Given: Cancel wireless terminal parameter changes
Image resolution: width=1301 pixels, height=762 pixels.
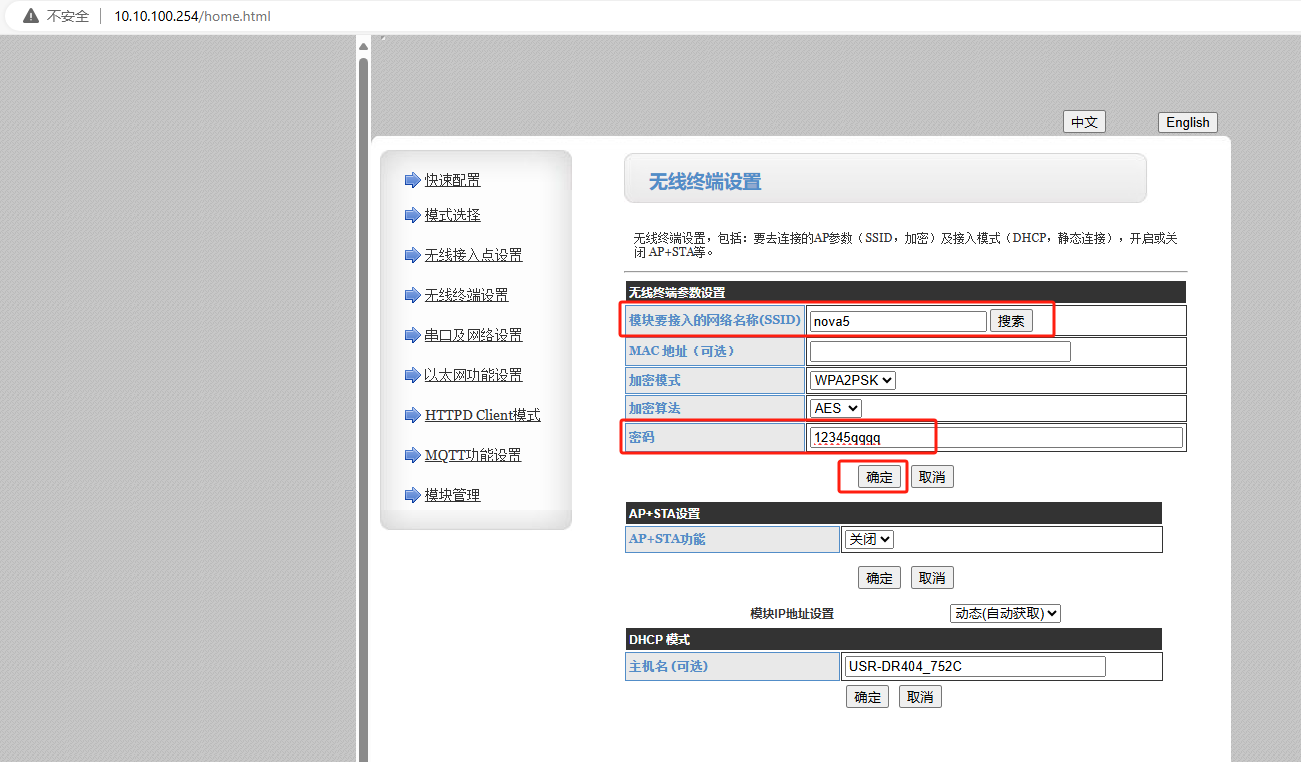Looking at the screenshot, I should coord(932,477).
